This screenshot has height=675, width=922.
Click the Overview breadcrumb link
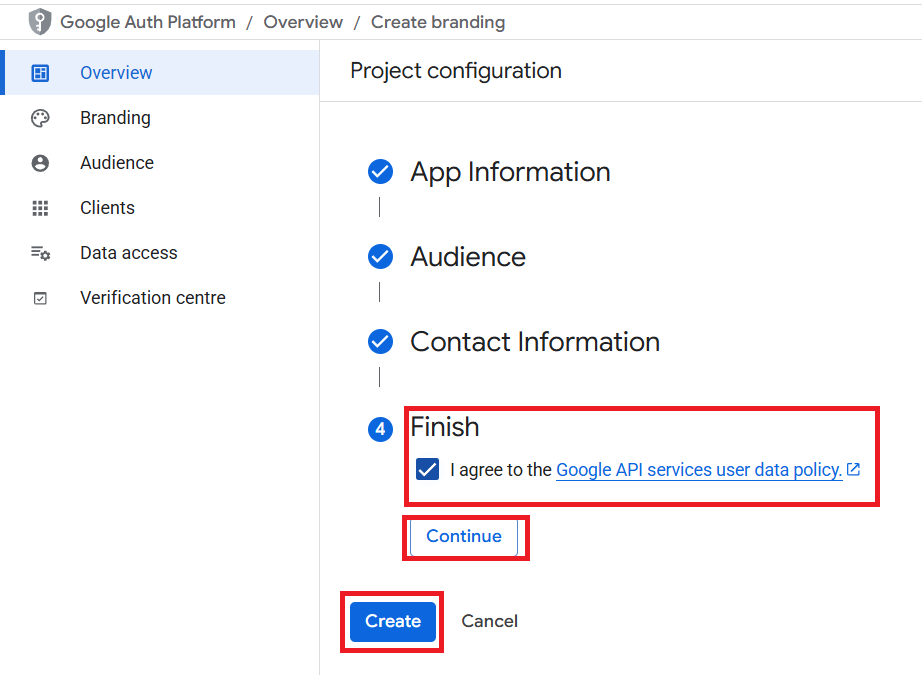click(303, 22)
